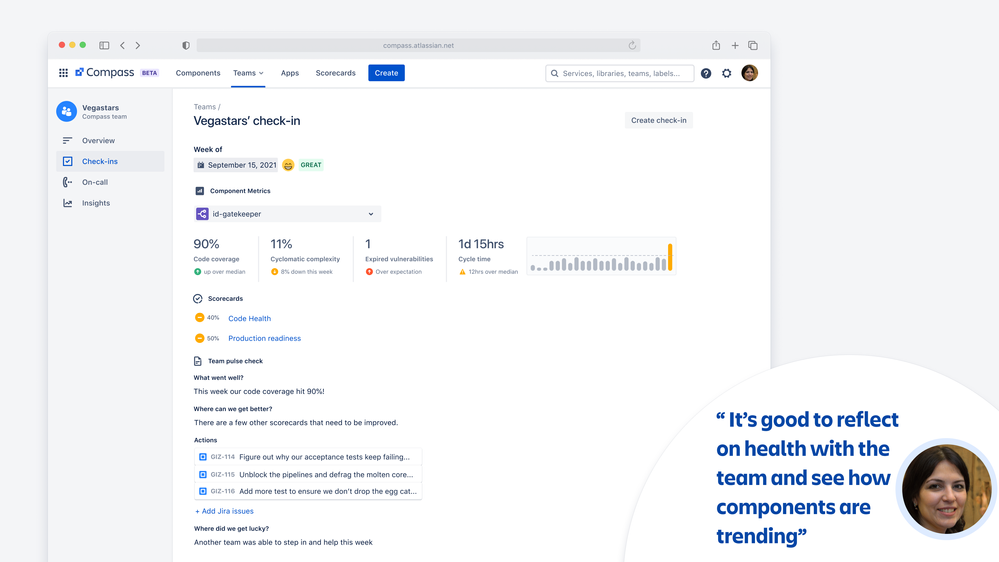
Task: Open the Code Health scorecard link
Action: (x=250, y=319)
